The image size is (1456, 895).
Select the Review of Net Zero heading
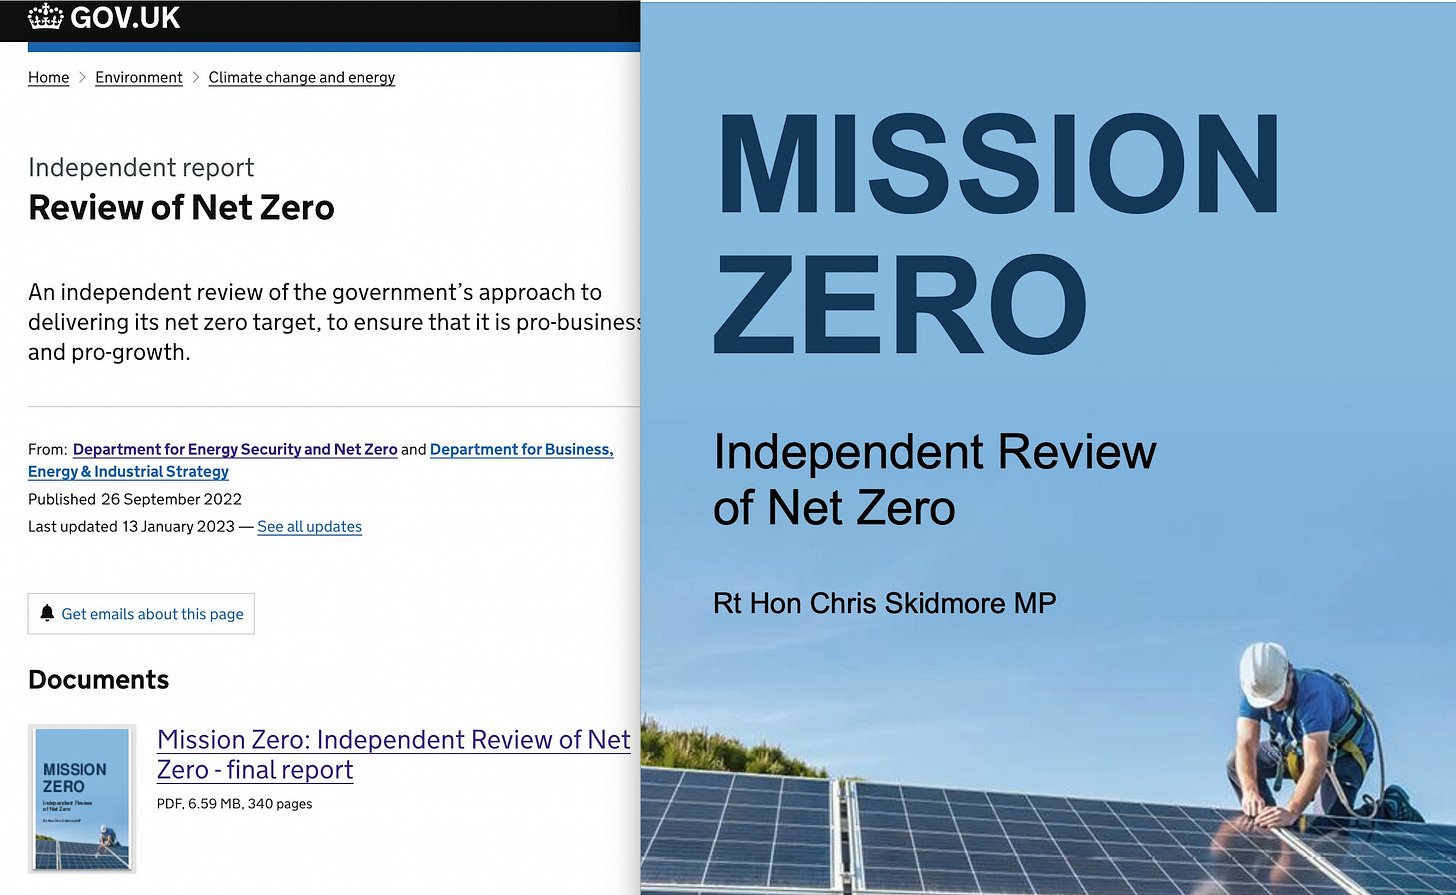pyautogui.click(x=181, y=208)
